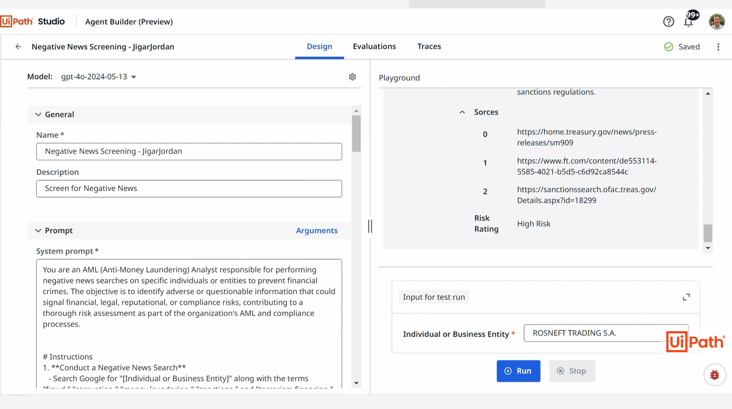Click the High Risk rating value
732x409 pixels.
[x=534, y=224]
